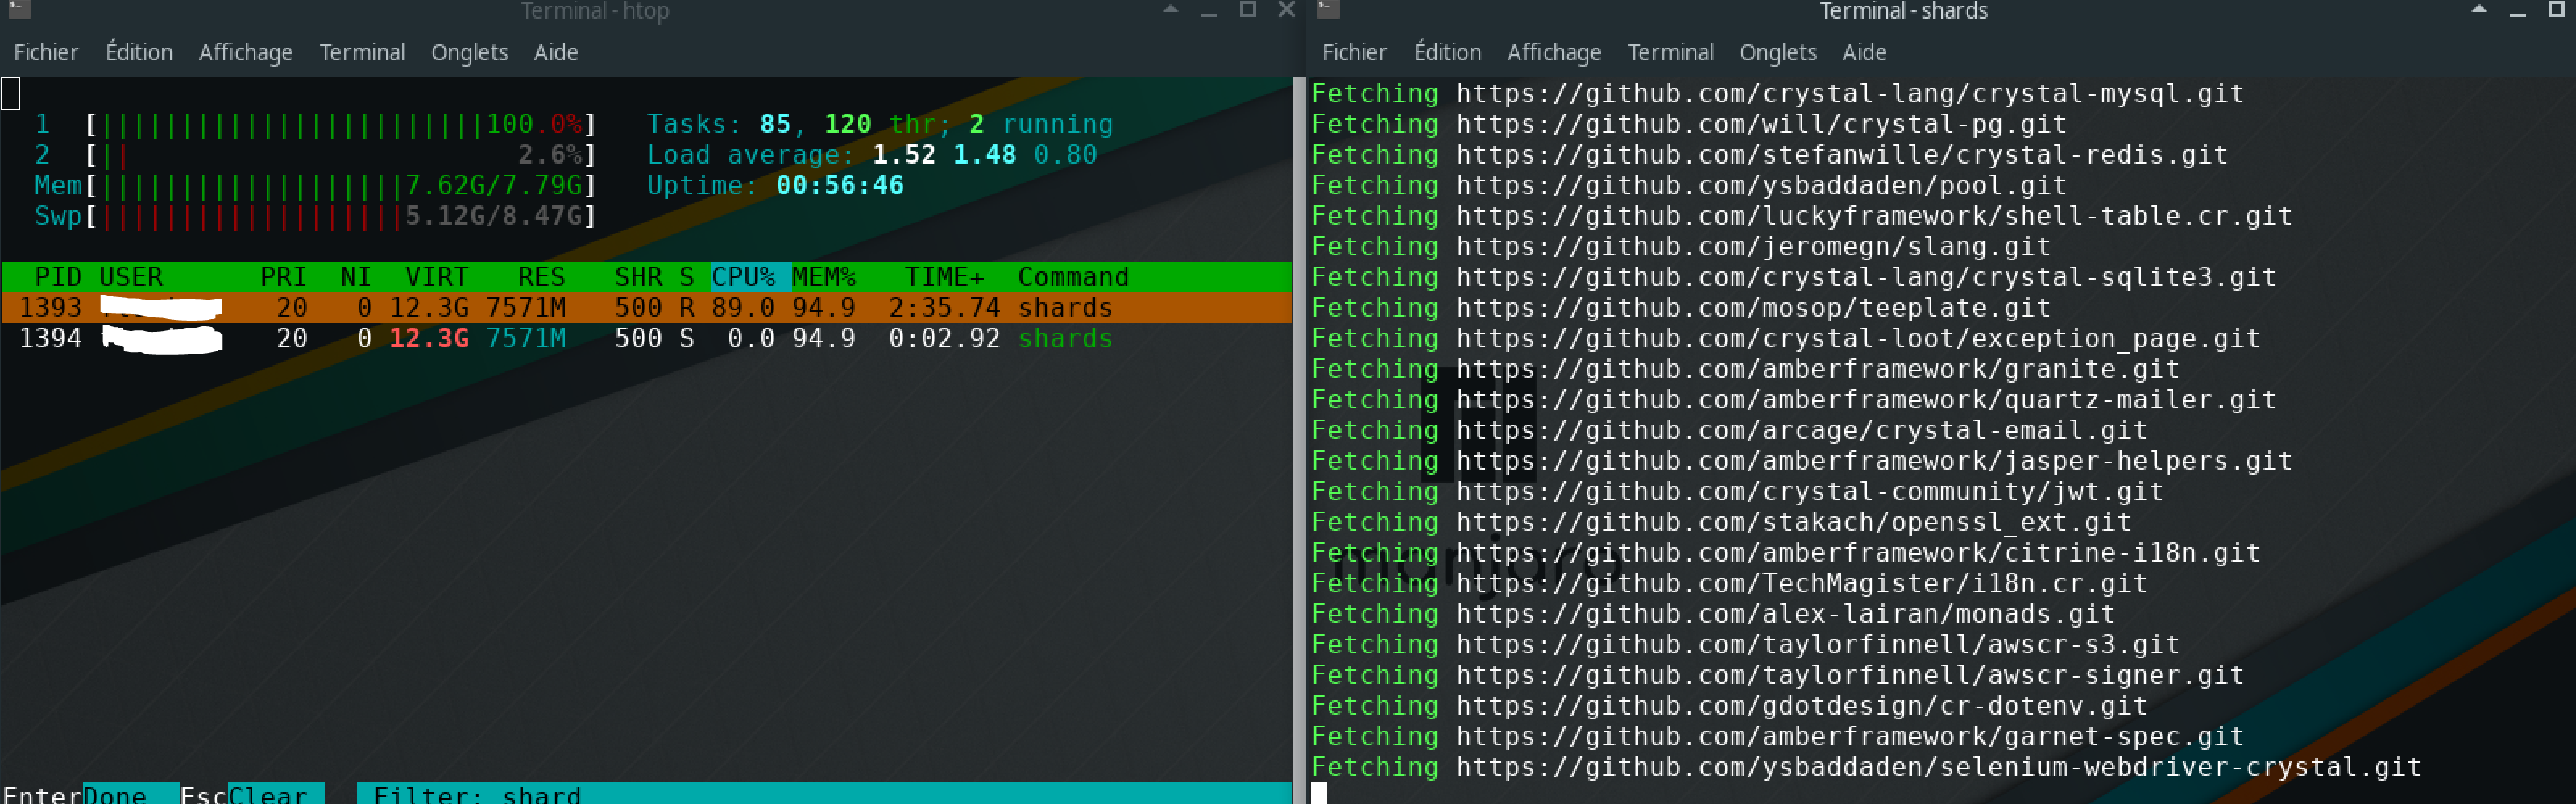The width and height of the screenshot is (2576, 804).
Task: Open Affichage menu in htop terminal
Action: 246,52
